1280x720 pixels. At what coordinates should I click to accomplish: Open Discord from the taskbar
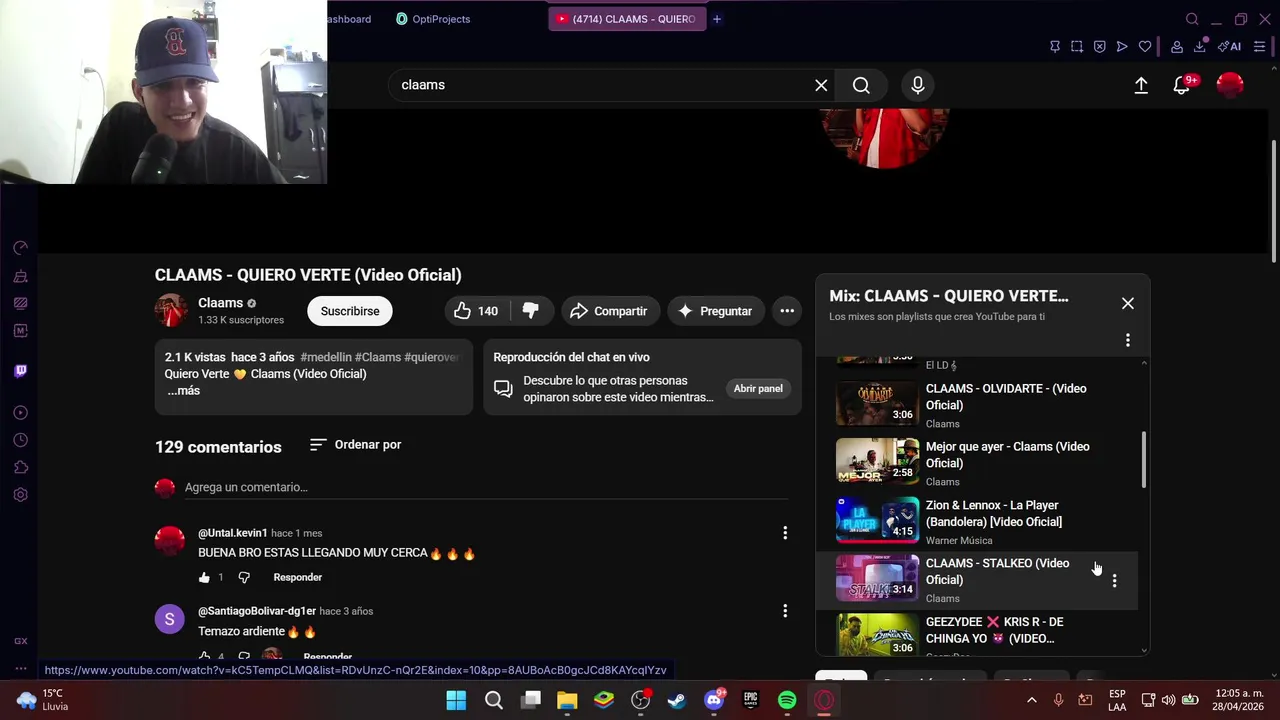click(714, 700)
